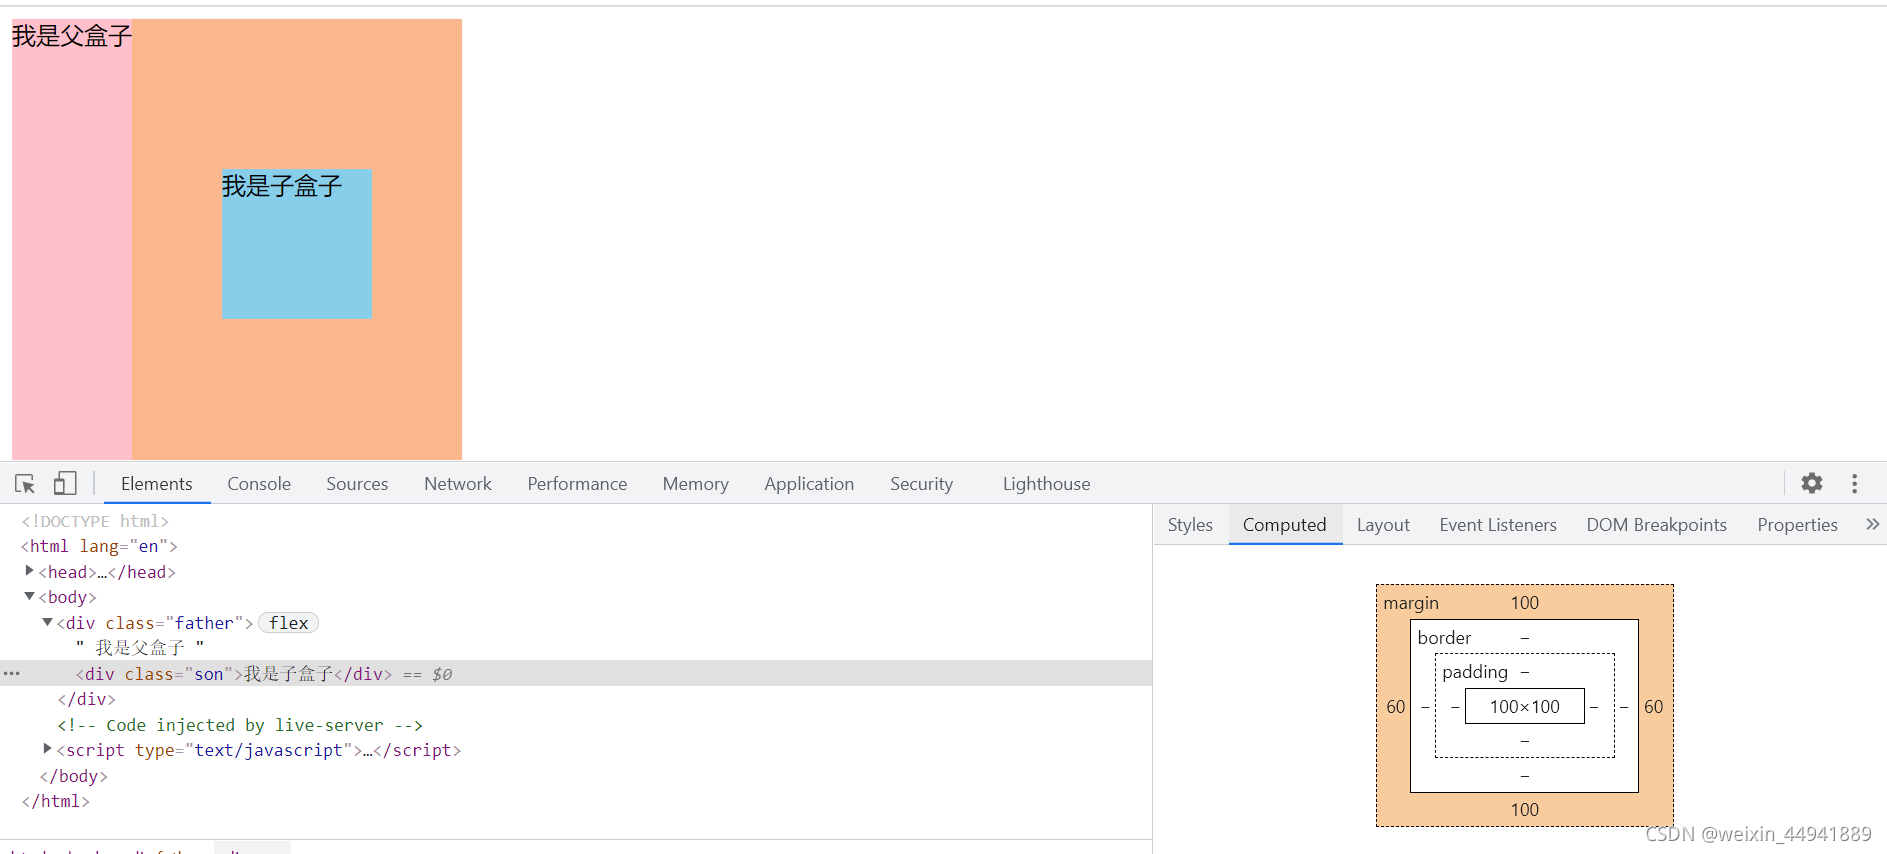Select the closing </div> tag line
The width and height of the screenshot is (1887, 854).
pyautogui.click(x=86, y=699)
